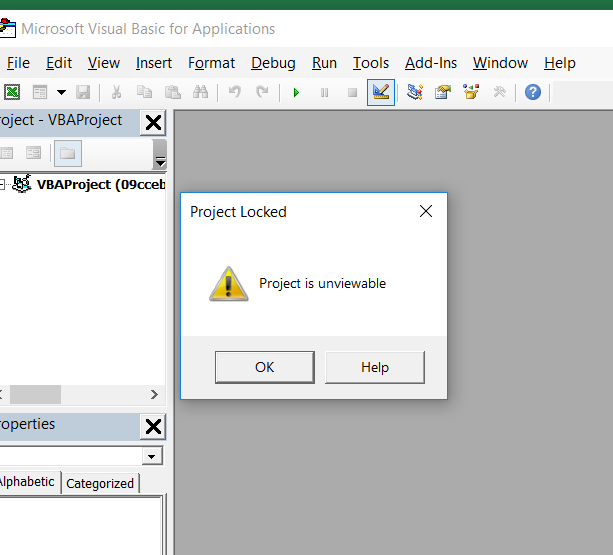613x555 pixels.
Task: Click the Toolbox hammer and wrench icon
Action: tap(499, 92)
